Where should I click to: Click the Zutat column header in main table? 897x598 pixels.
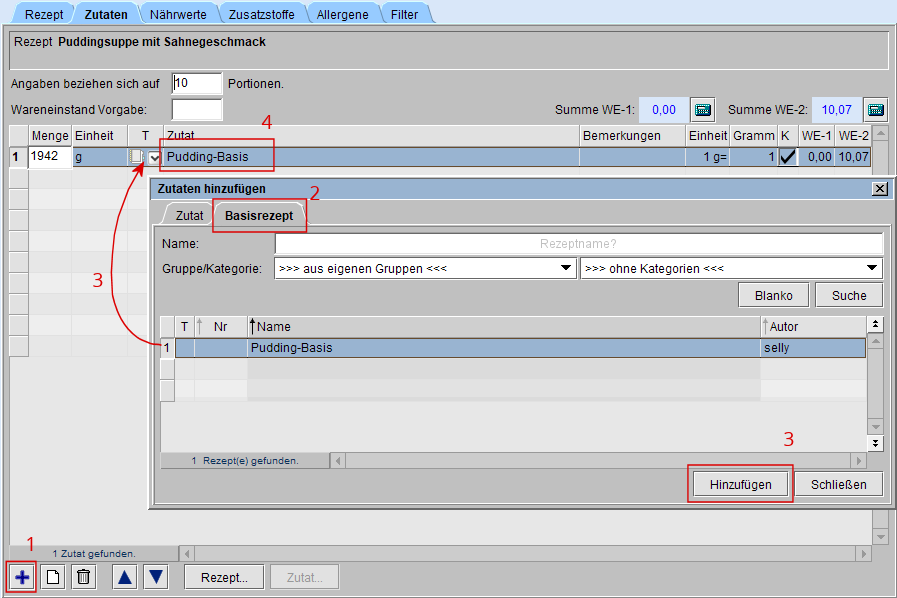[371, 136]
